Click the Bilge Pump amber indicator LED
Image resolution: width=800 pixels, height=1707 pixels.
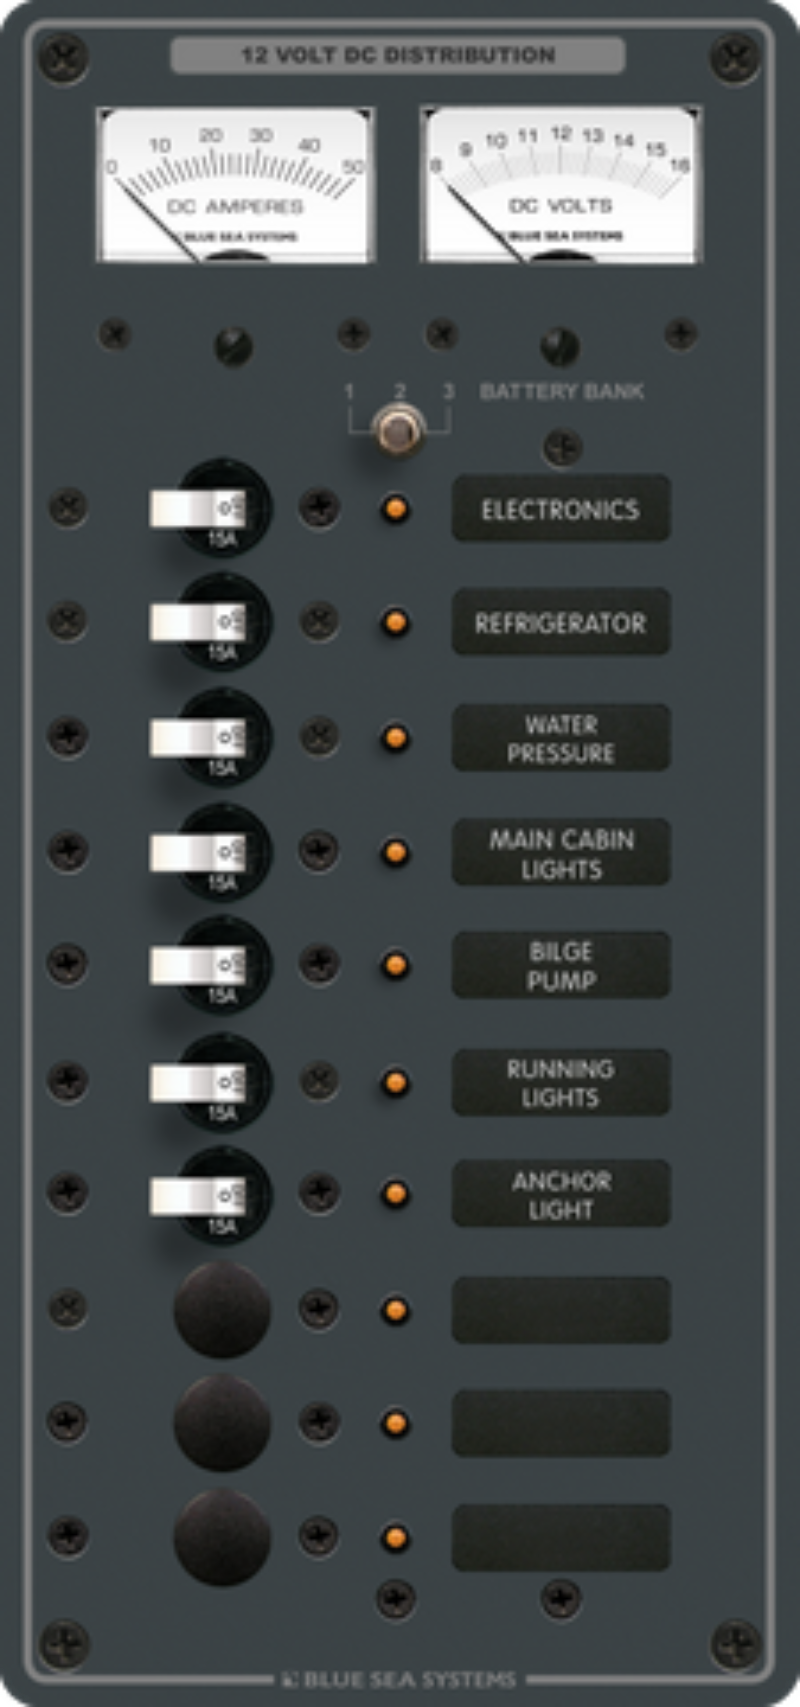tap(396, 966)
